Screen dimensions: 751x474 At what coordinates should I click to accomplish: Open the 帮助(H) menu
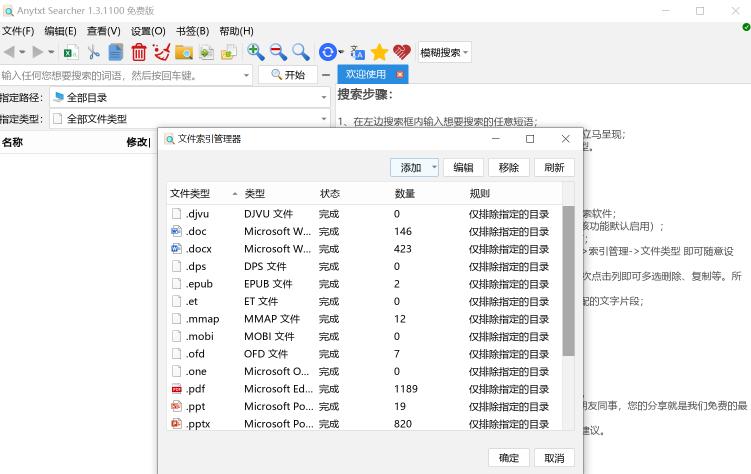click(x=236, y=31)
